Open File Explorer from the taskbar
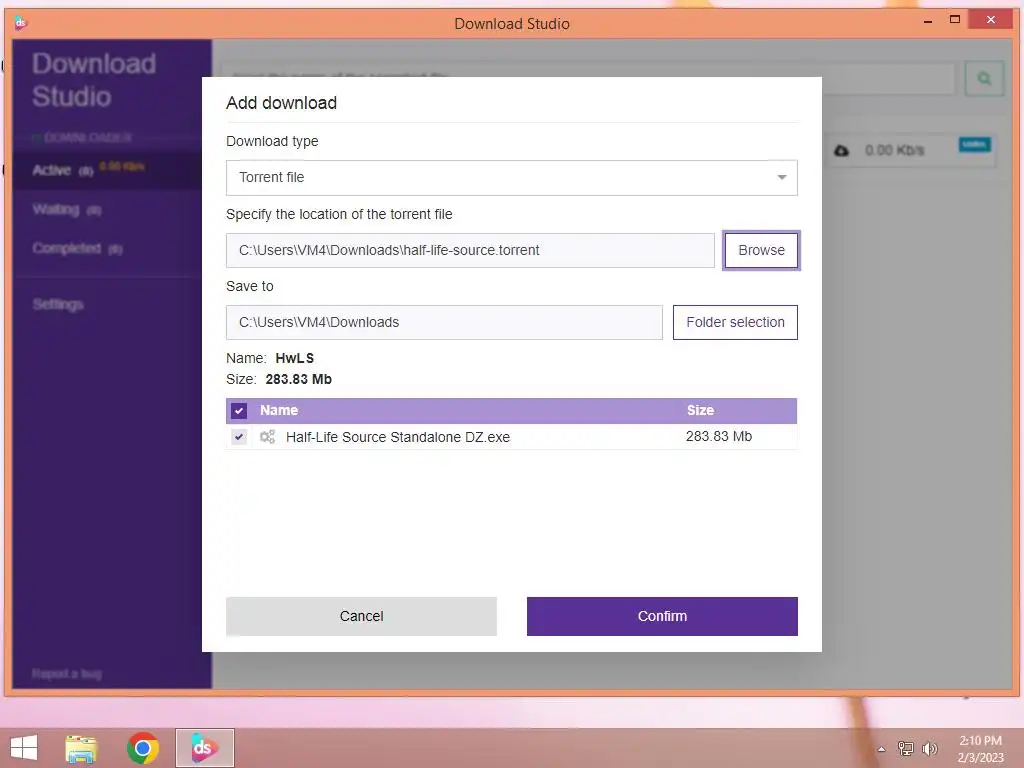The height and width of the screenshot is (768, 1024). point(81,748)
